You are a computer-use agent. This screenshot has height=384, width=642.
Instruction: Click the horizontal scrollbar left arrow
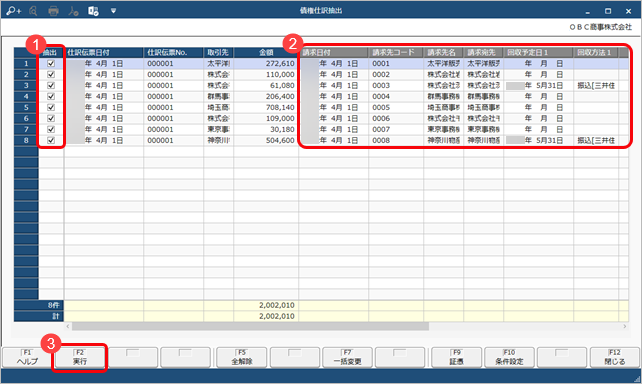(x=68, y=326)
